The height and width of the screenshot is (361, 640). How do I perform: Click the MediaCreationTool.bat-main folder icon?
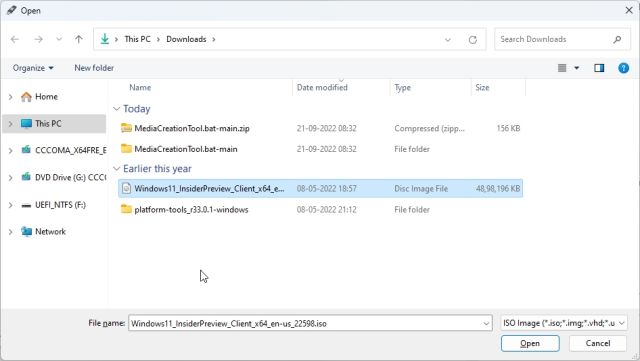(x=127, y=149)
